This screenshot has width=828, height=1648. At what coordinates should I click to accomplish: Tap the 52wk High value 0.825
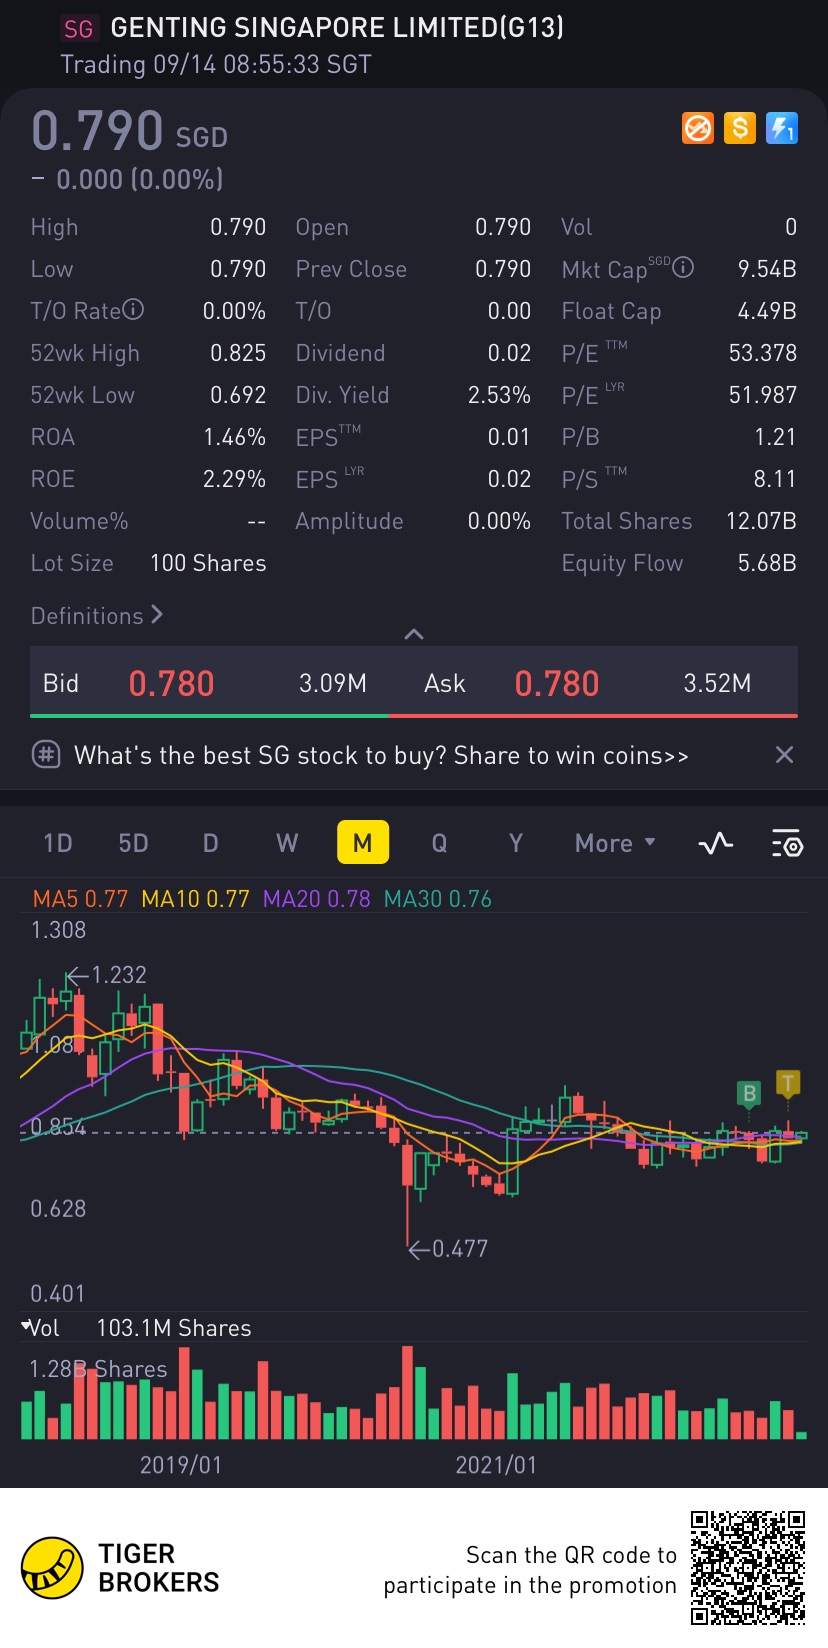coord(238,353)
